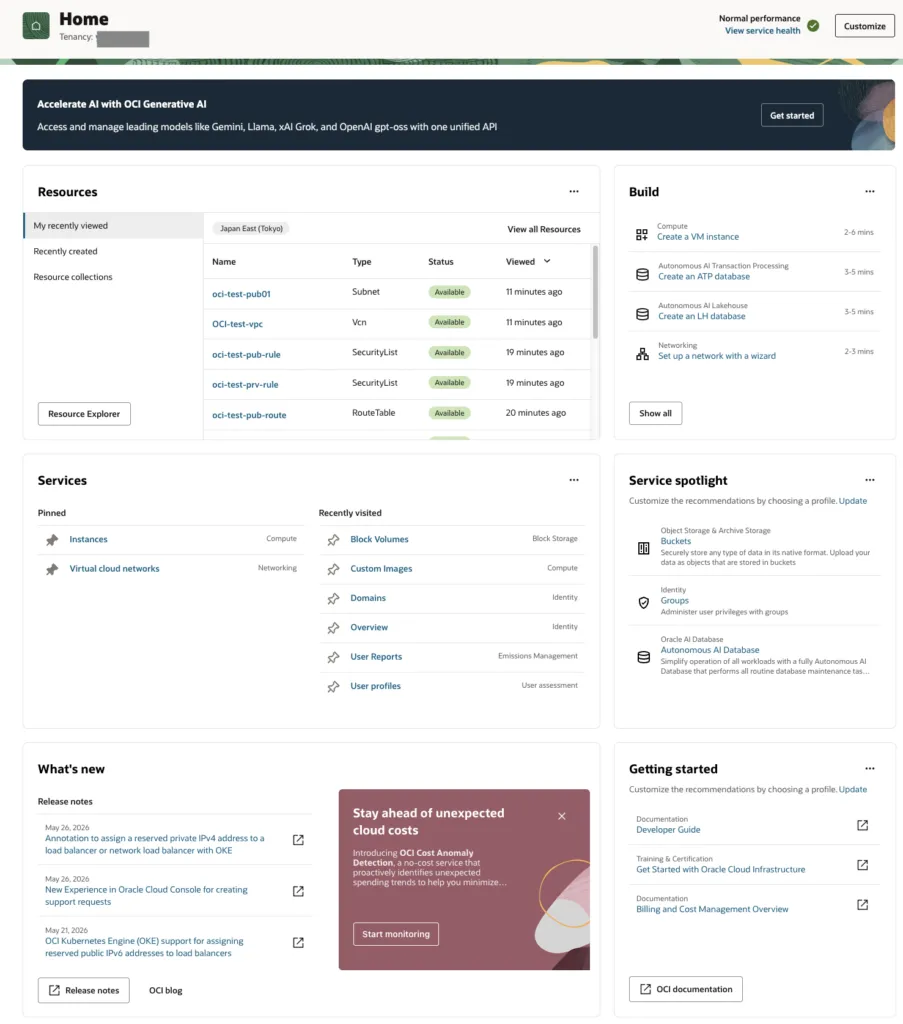Click the Start monitoring button
The height and width of the screenshot is (1024, 903).
point(396,935)
